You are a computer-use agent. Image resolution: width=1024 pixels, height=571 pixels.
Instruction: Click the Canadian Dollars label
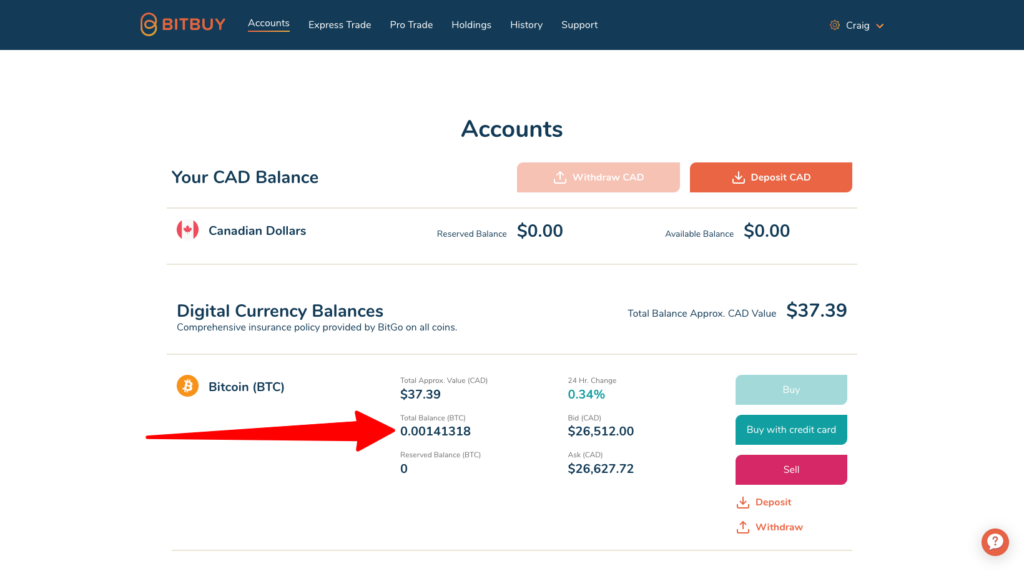pyautogui.click(x=257, y=231)
